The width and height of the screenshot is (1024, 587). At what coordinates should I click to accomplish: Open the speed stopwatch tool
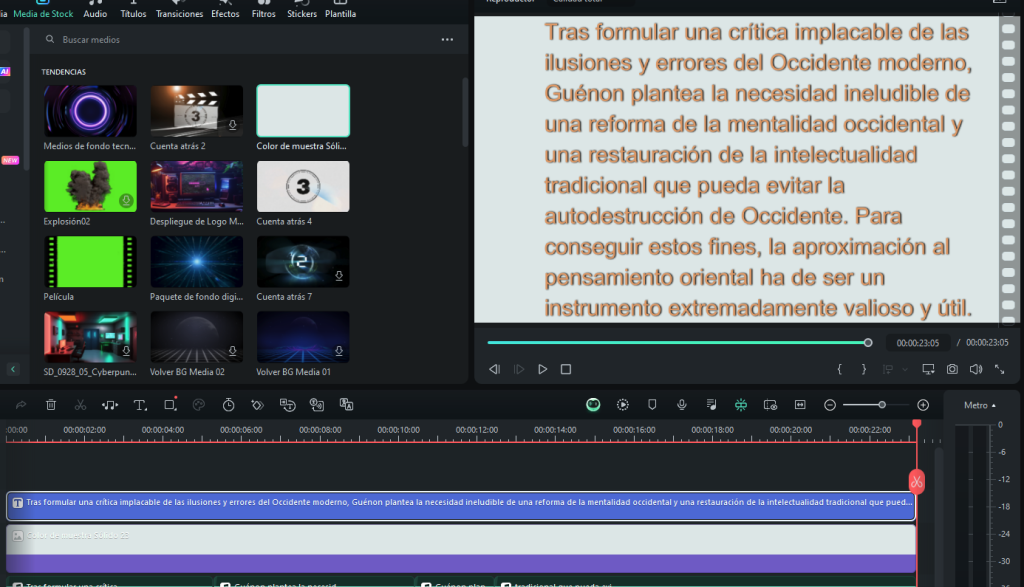[x=228, y=405]
